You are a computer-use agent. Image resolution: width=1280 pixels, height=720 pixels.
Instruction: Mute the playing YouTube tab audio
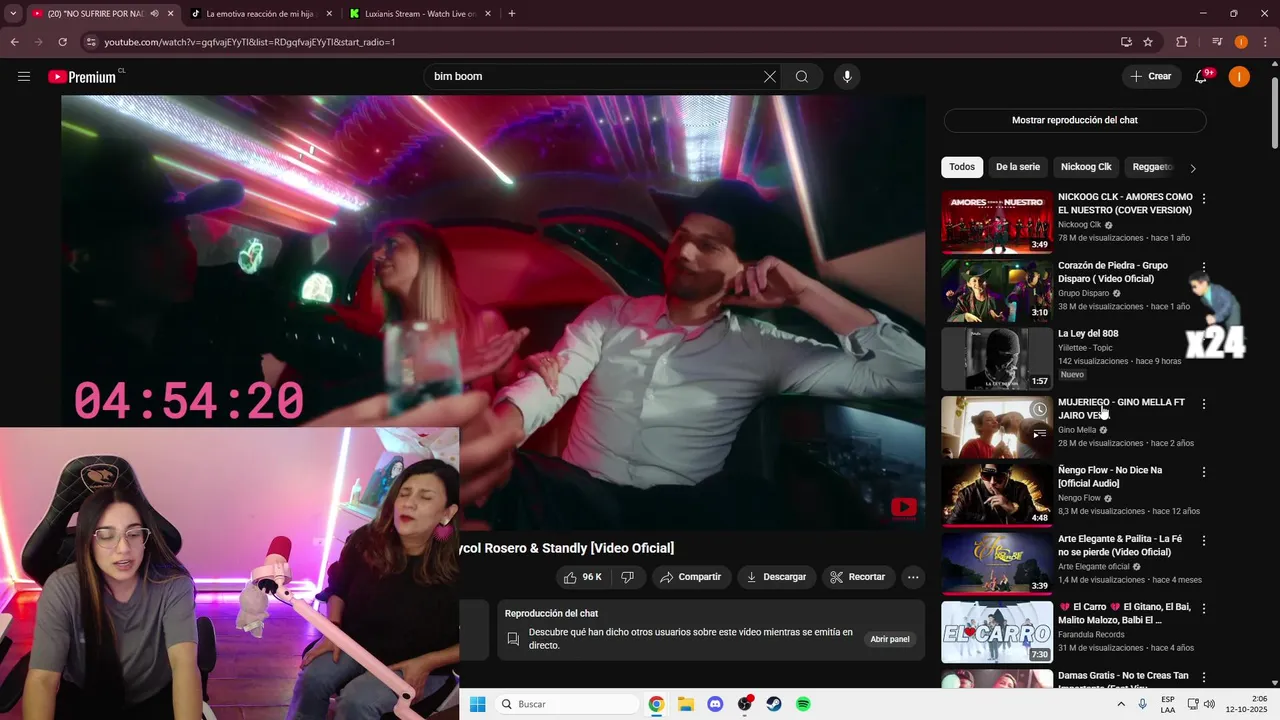154,14
